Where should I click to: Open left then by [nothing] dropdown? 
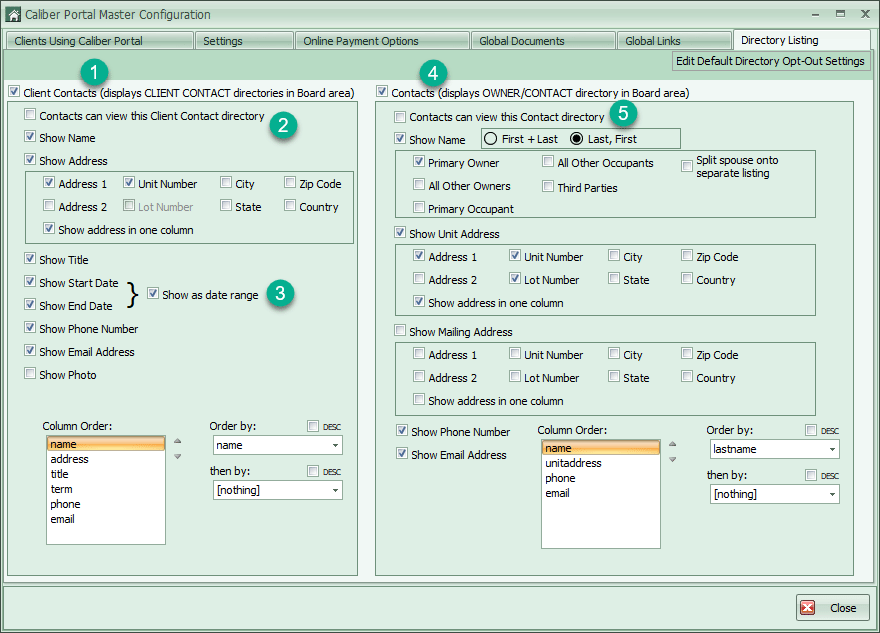(278, 490)
